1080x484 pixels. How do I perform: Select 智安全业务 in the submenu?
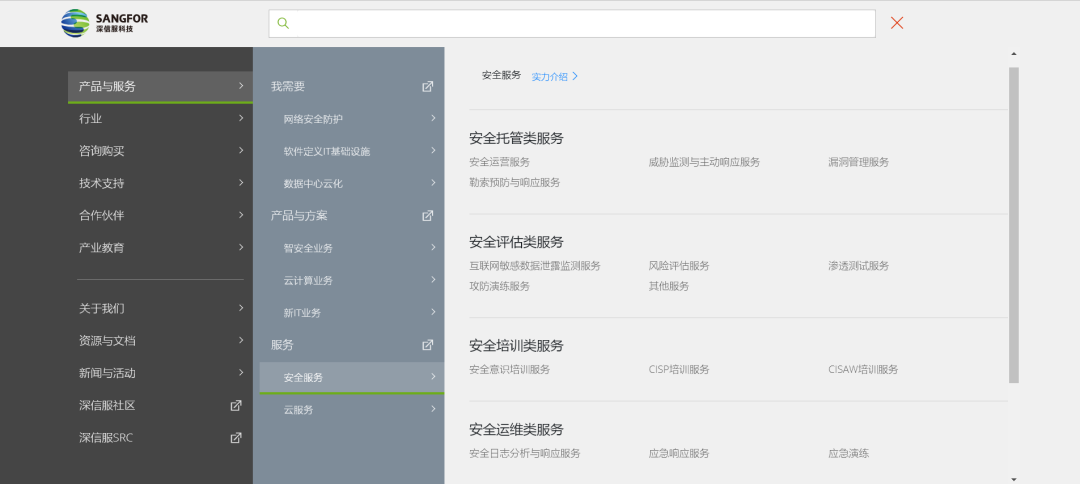point(308,248)
